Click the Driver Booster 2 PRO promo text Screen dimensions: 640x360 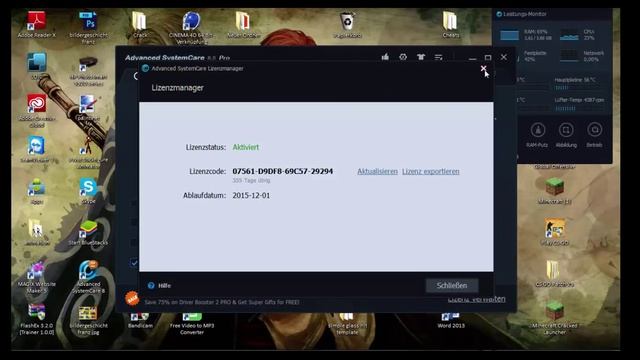point(222,302)
